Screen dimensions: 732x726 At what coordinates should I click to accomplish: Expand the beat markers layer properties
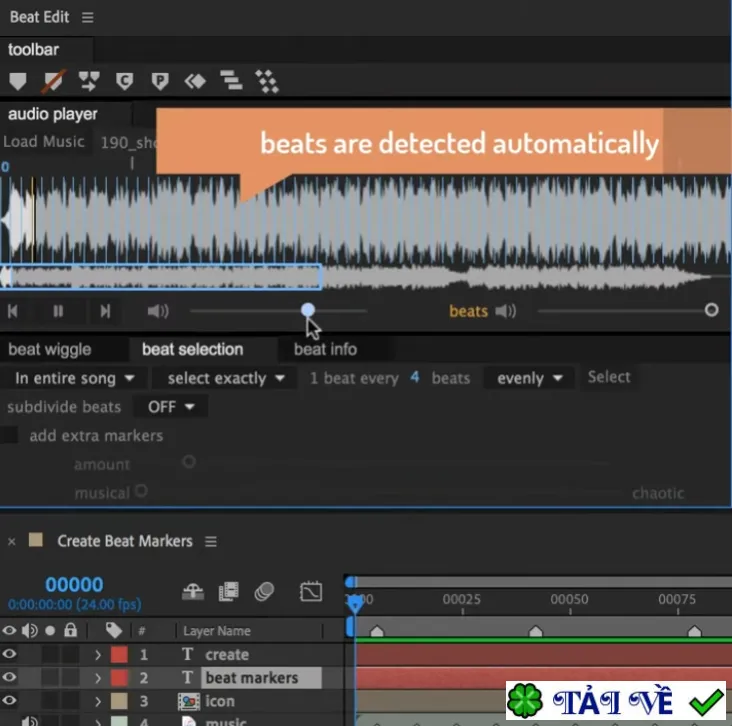(98, 678)
